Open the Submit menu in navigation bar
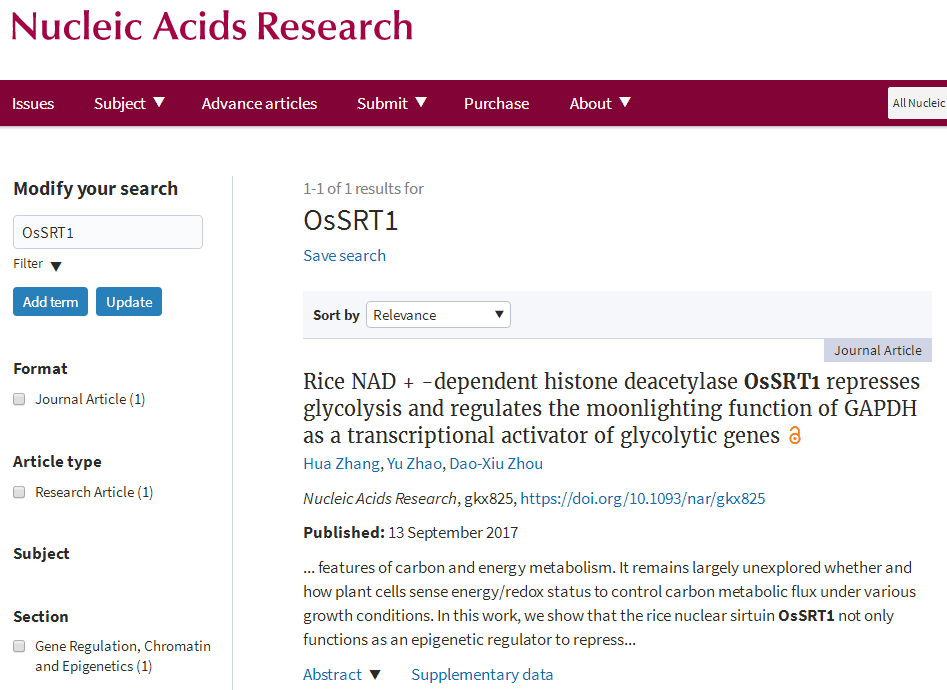Viewport: 947px width, 690px height. click(x=391, y=103)
